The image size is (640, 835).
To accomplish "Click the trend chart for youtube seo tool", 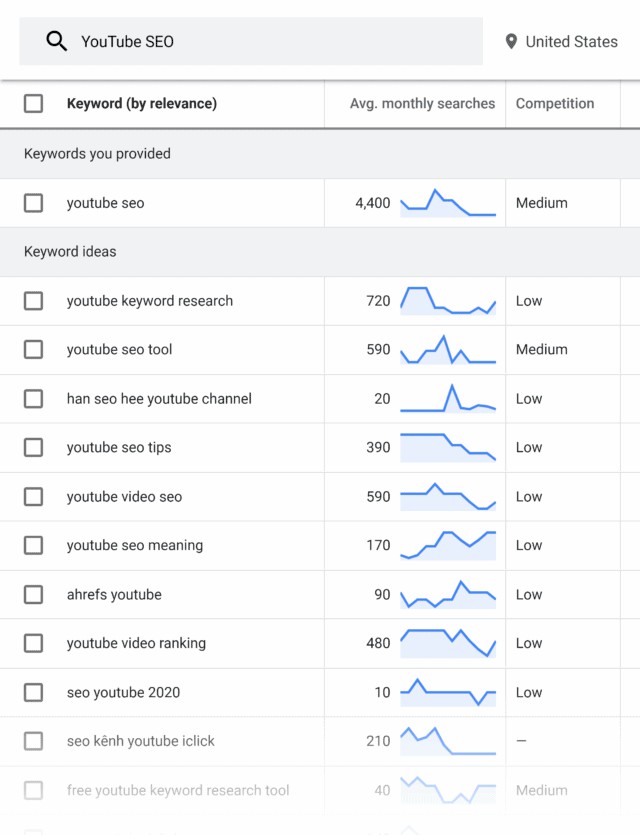I will point(448,349).
